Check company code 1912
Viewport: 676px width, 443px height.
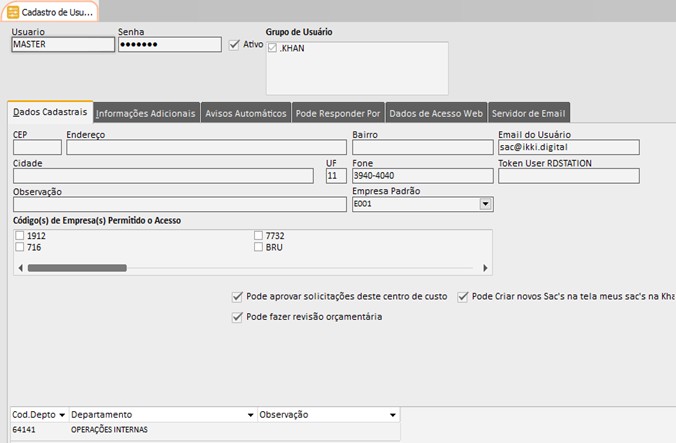(x=19, y=235)
